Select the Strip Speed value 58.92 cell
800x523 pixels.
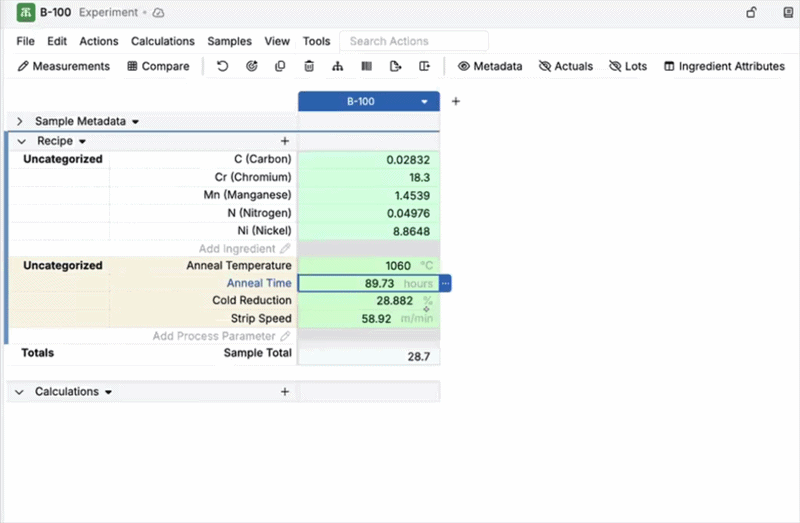coord(368,318)
